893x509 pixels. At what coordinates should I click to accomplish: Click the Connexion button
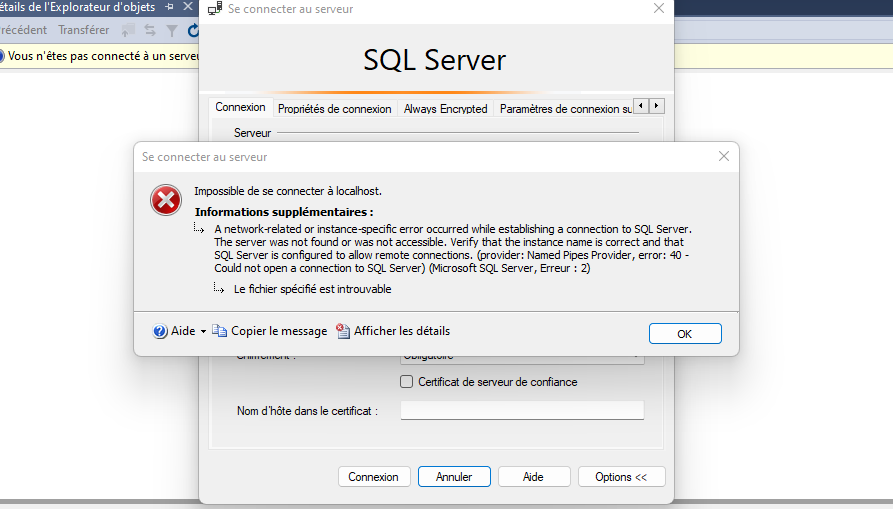pyautogui.click(x=374, y=477)
